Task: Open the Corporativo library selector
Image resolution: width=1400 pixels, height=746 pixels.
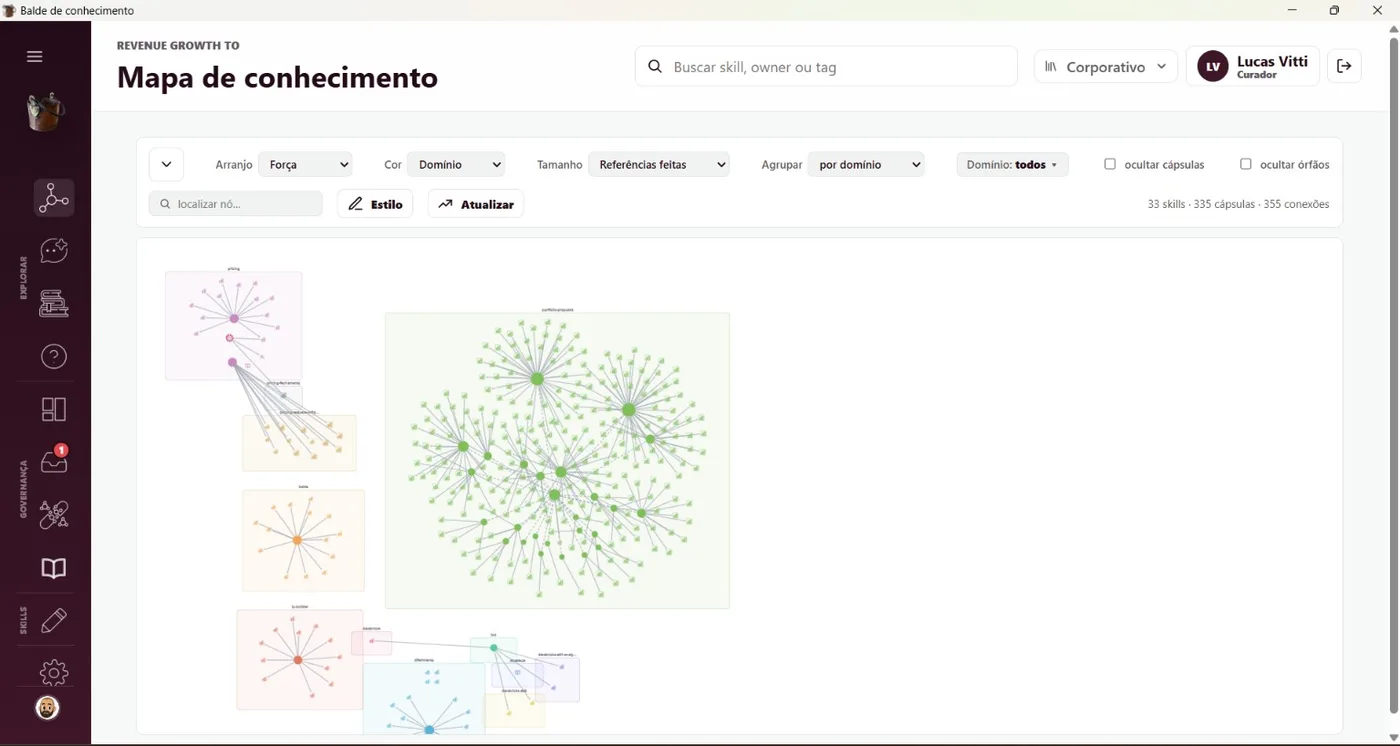Action: (1106, 67)
